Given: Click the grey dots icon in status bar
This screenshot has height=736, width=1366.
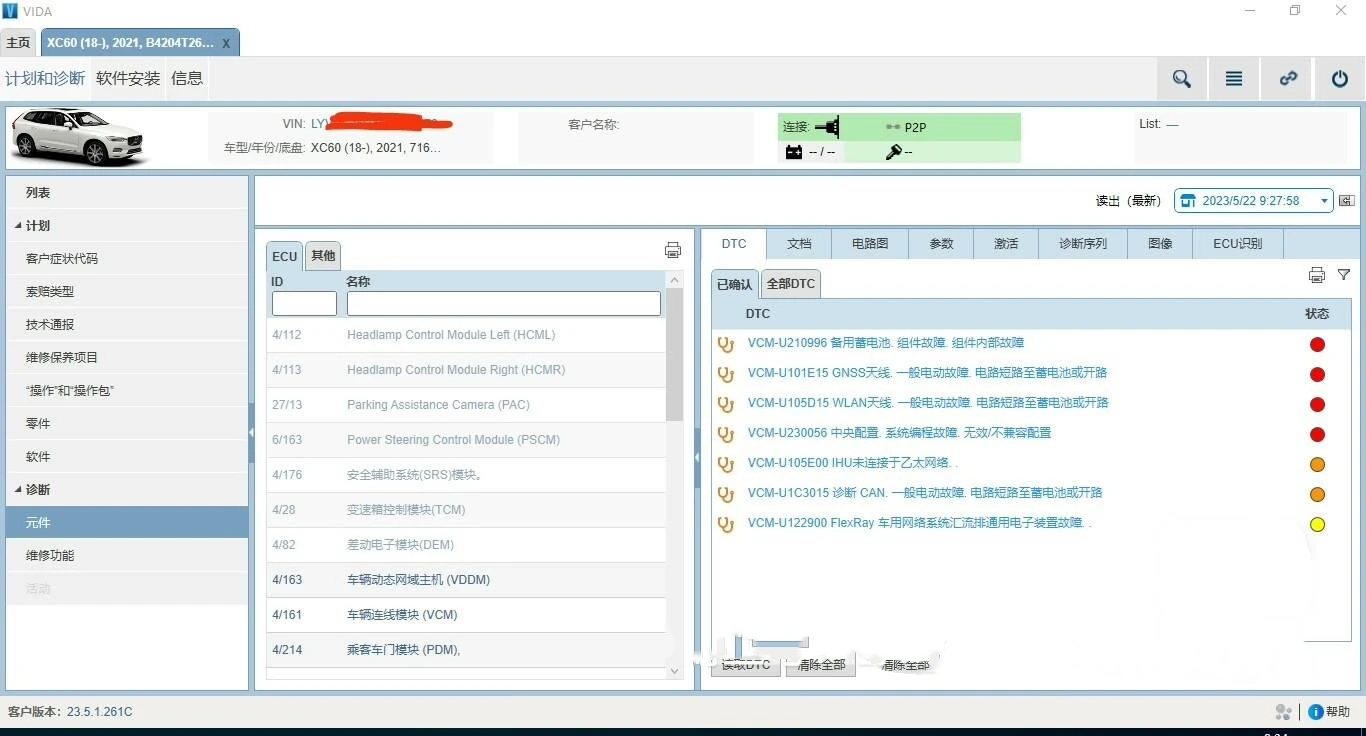Looking at the screenshot, I should pyautogui.click(x=1284, y=712).
